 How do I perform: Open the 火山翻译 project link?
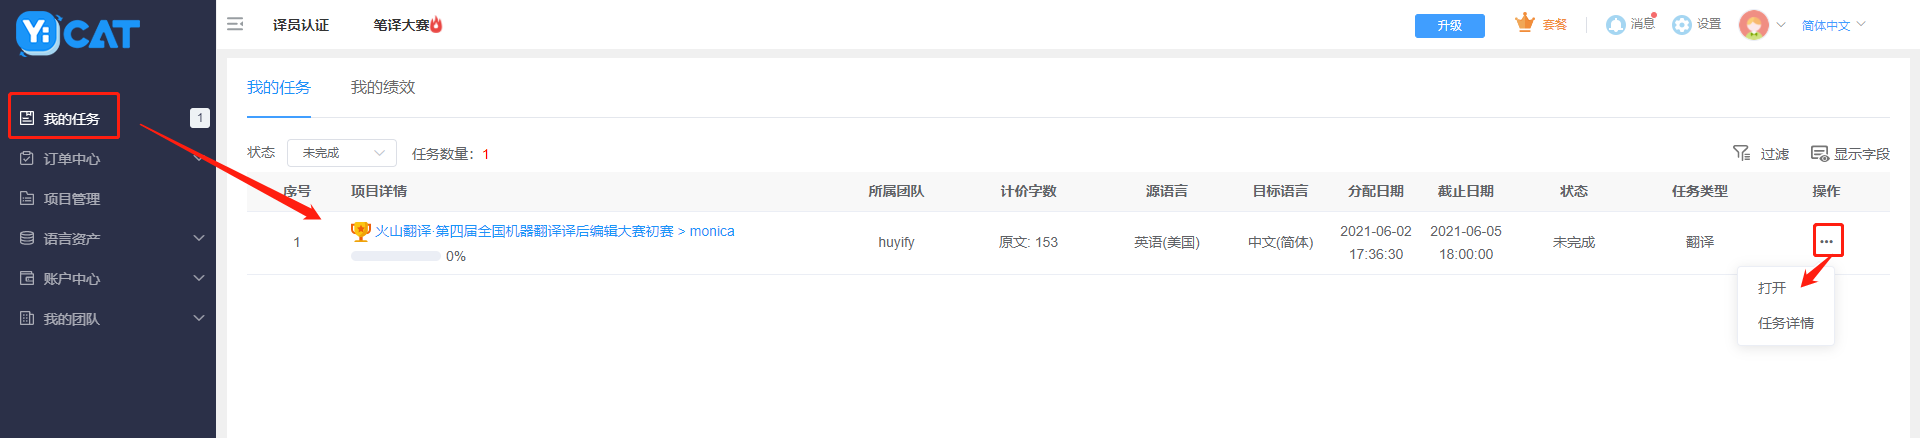coord(554,231)
